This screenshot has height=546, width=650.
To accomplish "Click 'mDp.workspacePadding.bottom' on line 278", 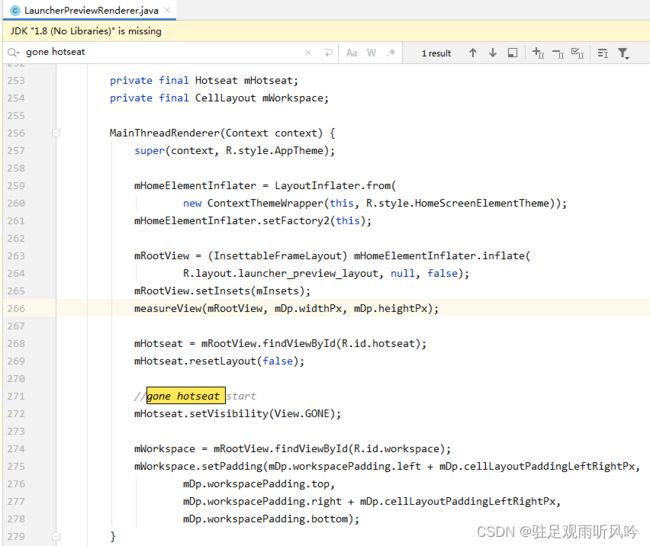I will click(x=265, y=519).
